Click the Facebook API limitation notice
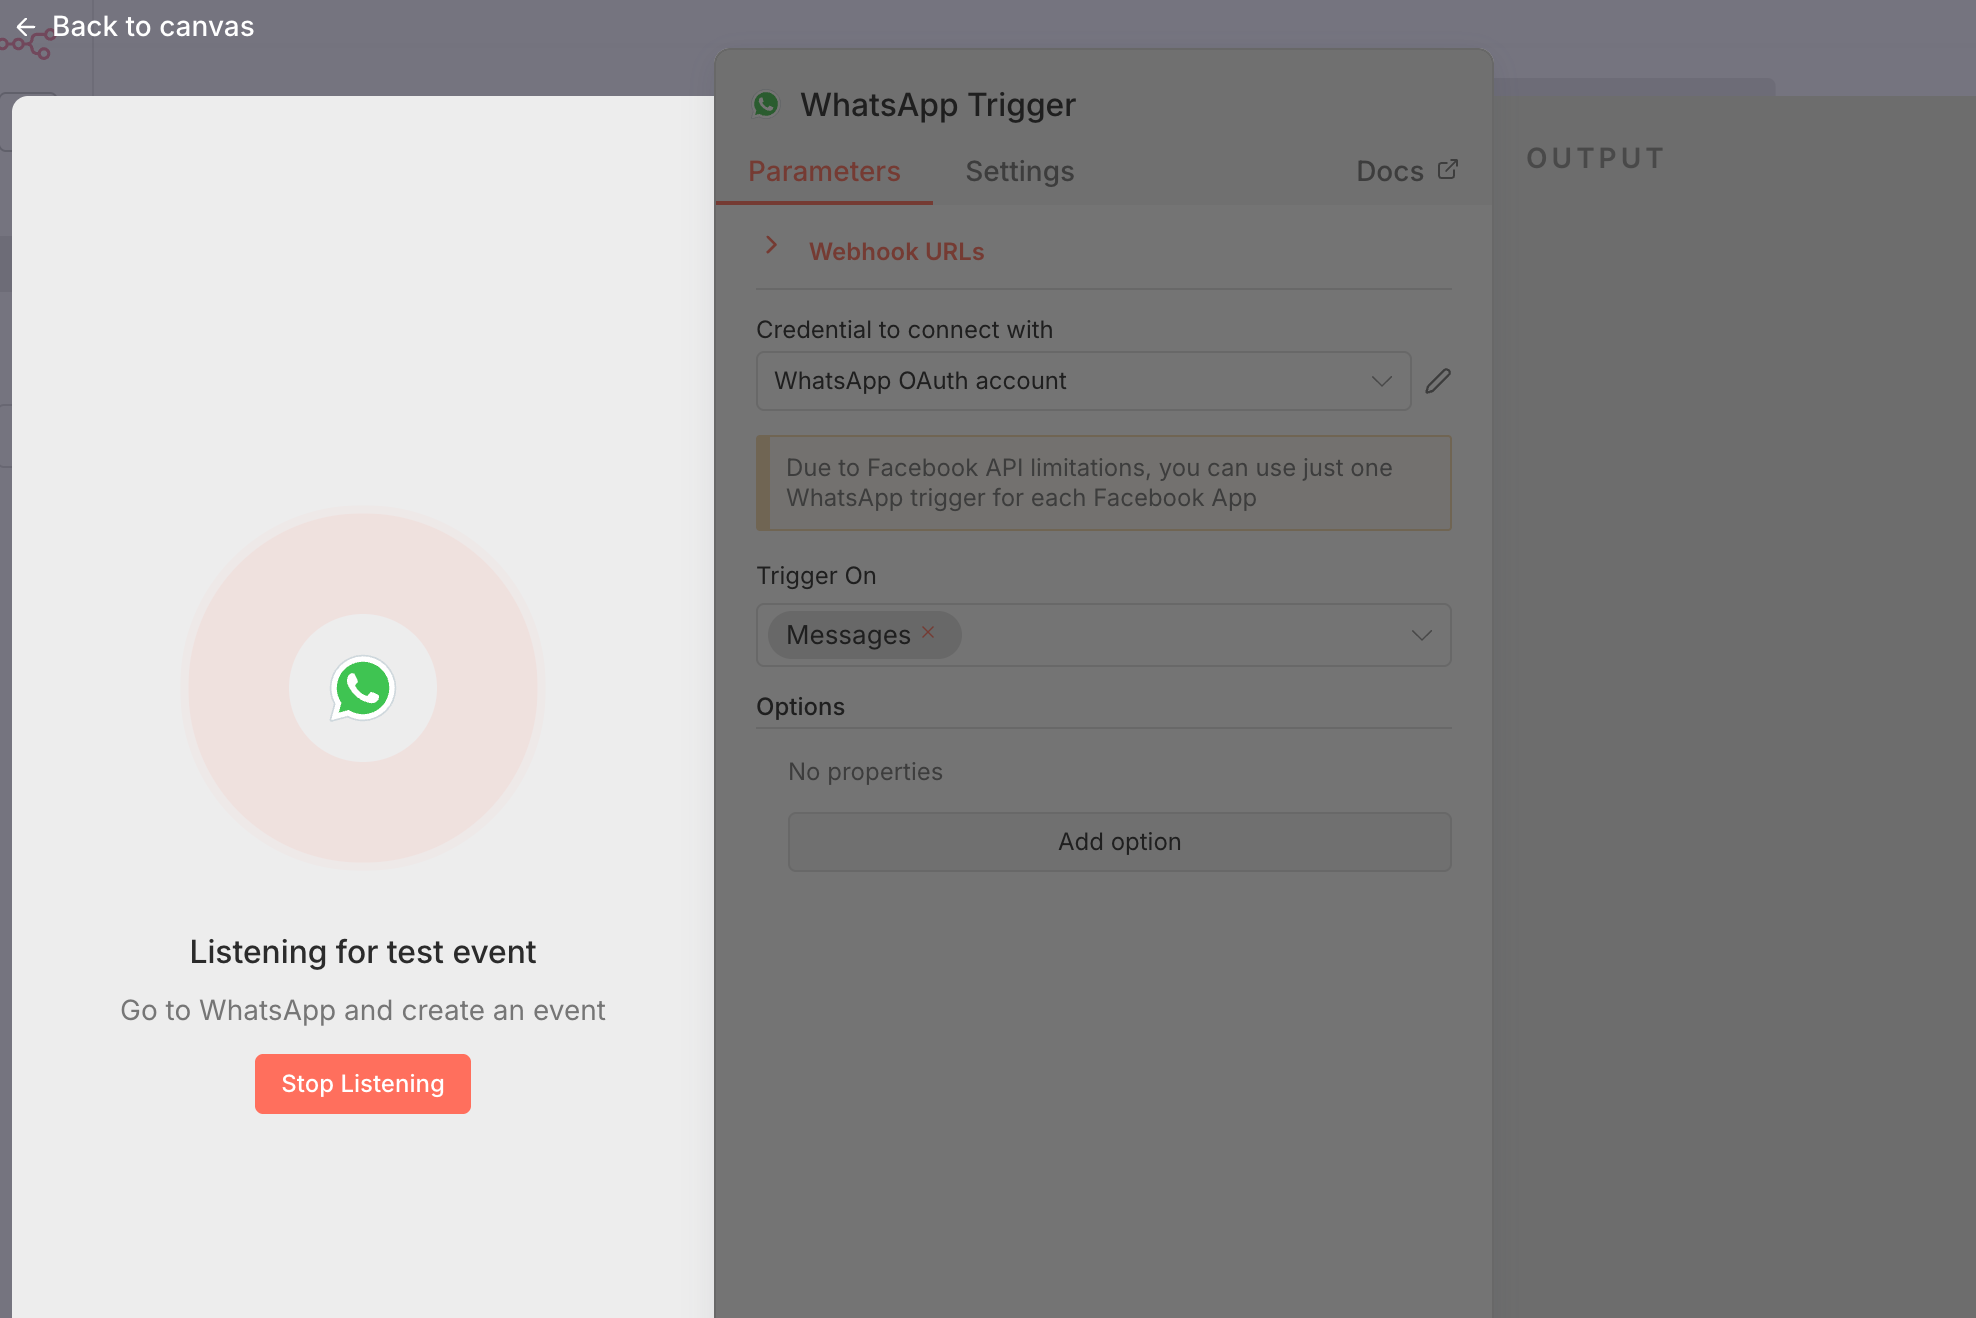 [1103, 483]
